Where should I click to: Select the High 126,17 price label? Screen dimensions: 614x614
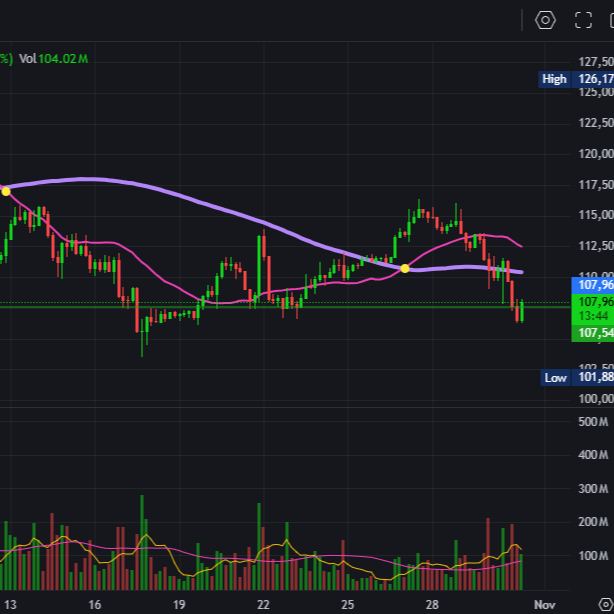tap(576, 79)
